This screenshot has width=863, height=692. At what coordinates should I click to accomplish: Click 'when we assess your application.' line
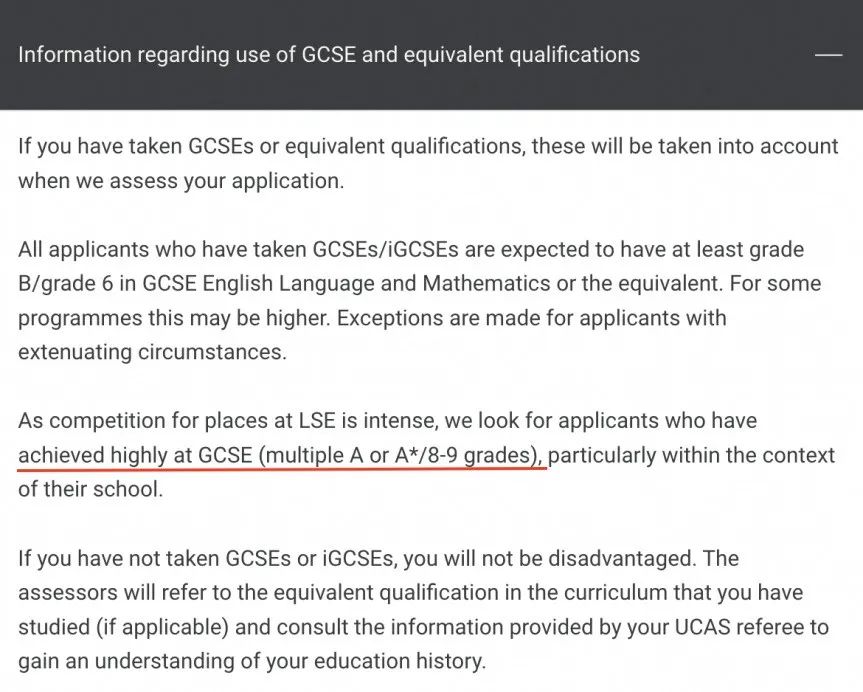point(181,181)
